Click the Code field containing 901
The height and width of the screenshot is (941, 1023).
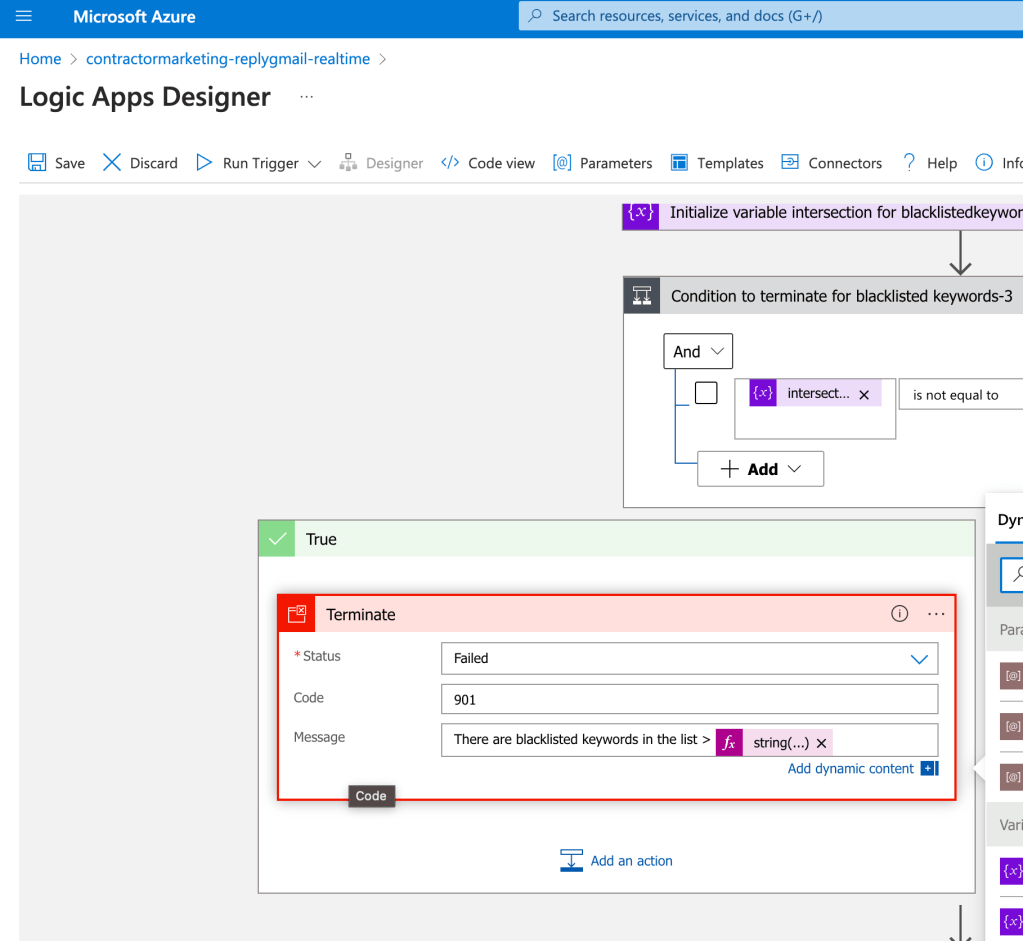click(x=690, y=699)
